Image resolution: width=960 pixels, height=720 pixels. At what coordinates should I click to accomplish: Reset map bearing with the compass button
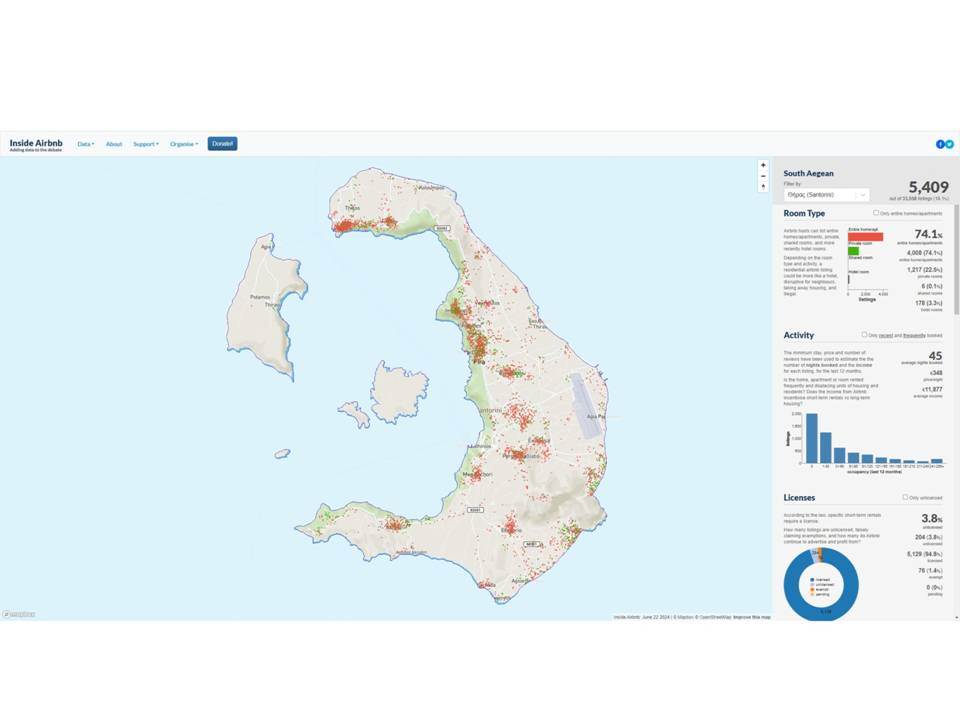pyautogui.click(x=763, y=187)
